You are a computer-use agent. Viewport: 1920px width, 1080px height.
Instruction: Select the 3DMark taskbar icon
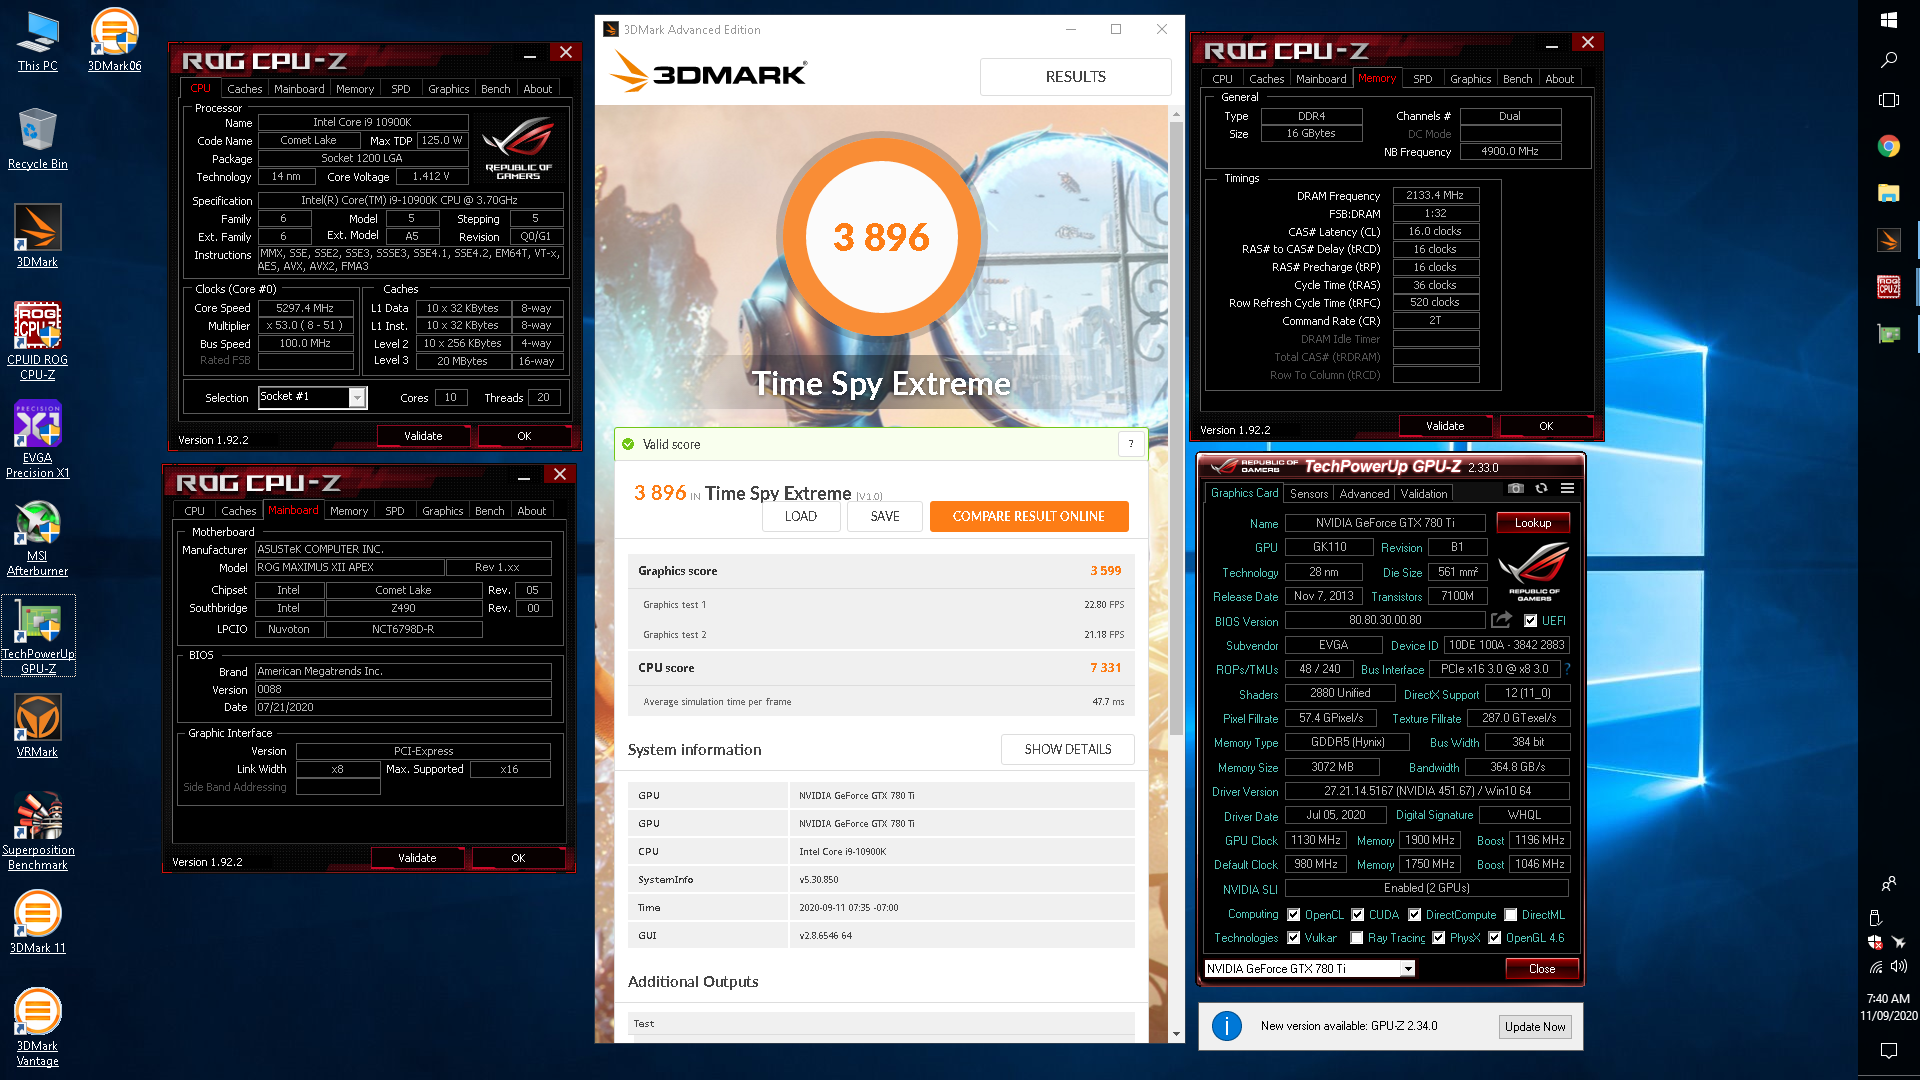click(x=1889, y=240)
